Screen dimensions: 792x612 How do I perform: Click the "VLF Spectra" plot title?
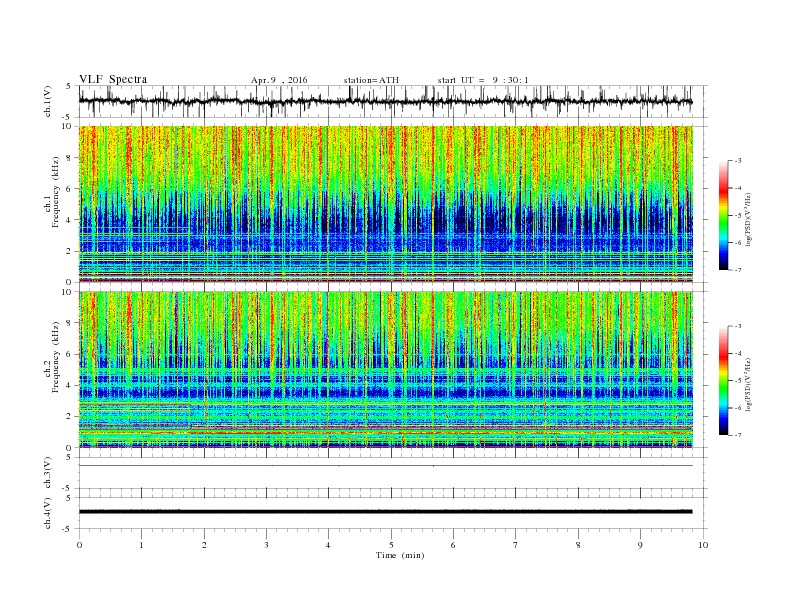coord(113,79)
